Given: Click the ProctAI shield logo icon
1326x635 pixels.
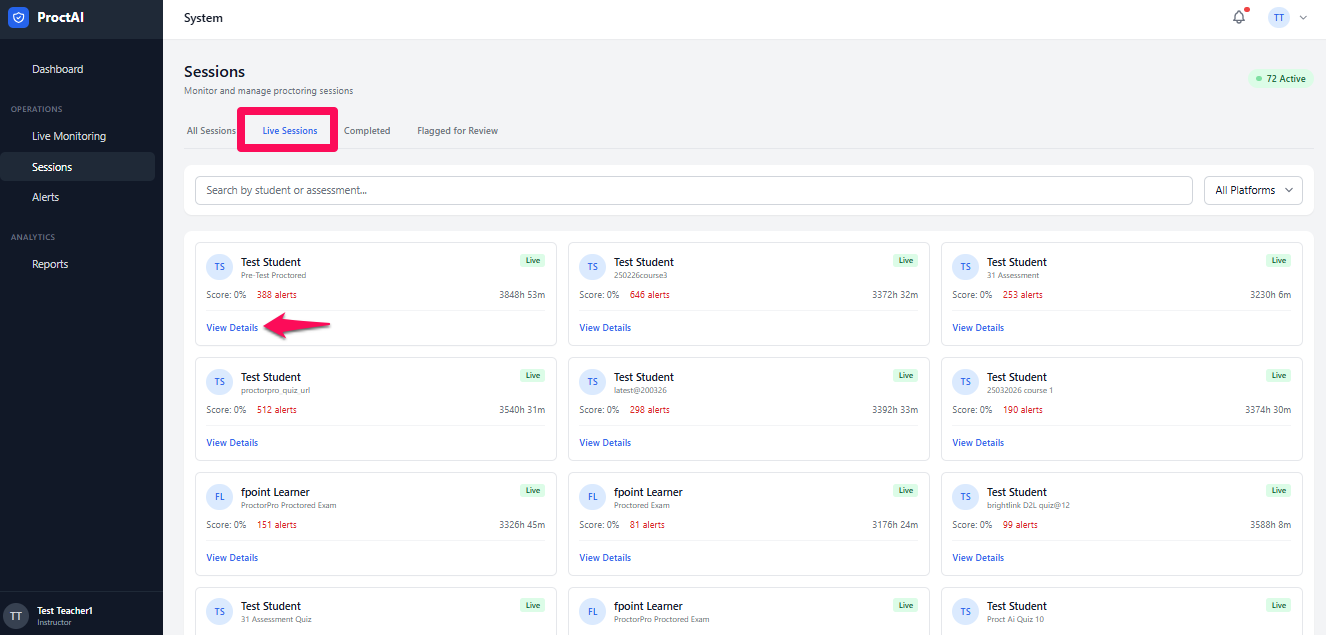Looking at the screenshot, I should [x=18, y=18].
